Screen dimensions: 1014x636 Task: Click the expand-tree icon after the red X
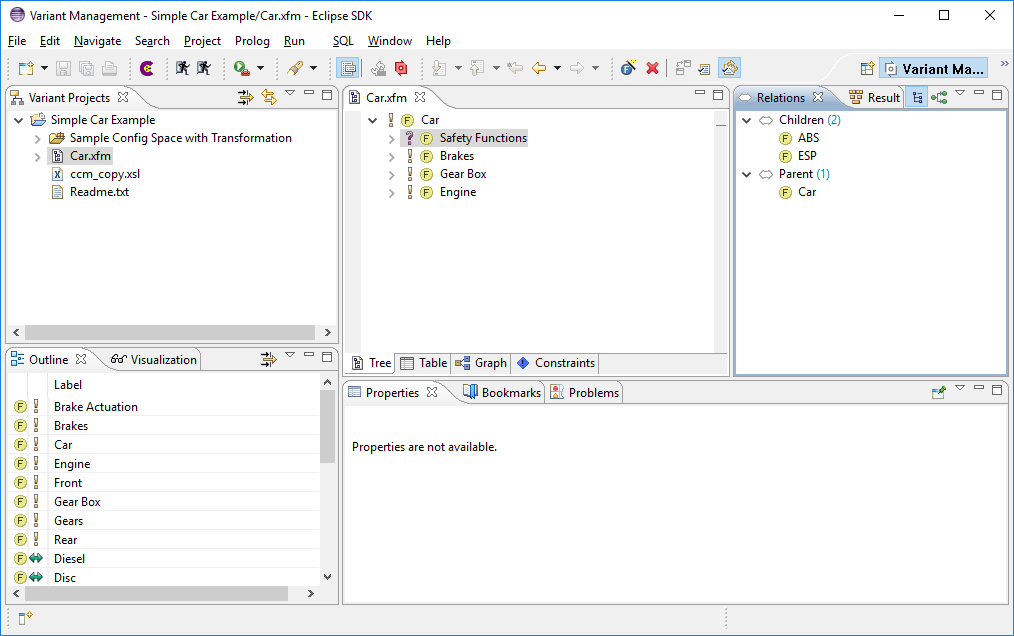pos(683,68)
